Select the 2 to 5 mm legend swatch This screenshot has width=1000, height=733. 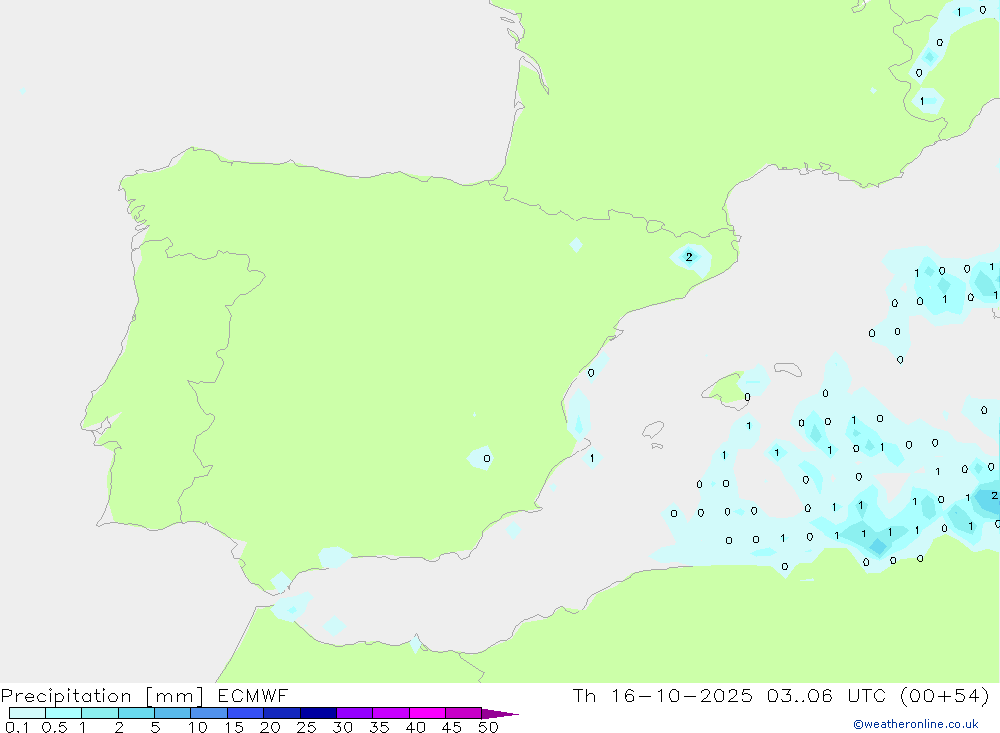136,713
